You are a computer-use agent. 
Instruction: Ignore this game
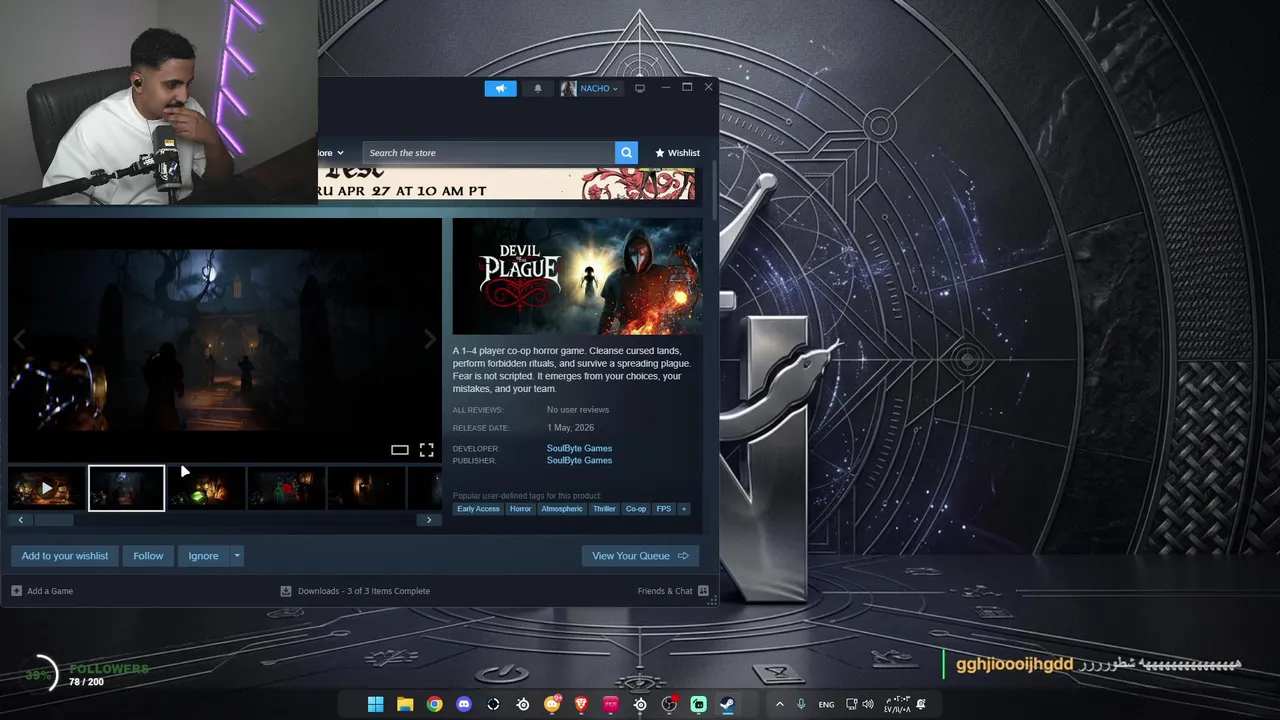click(203, 556)
